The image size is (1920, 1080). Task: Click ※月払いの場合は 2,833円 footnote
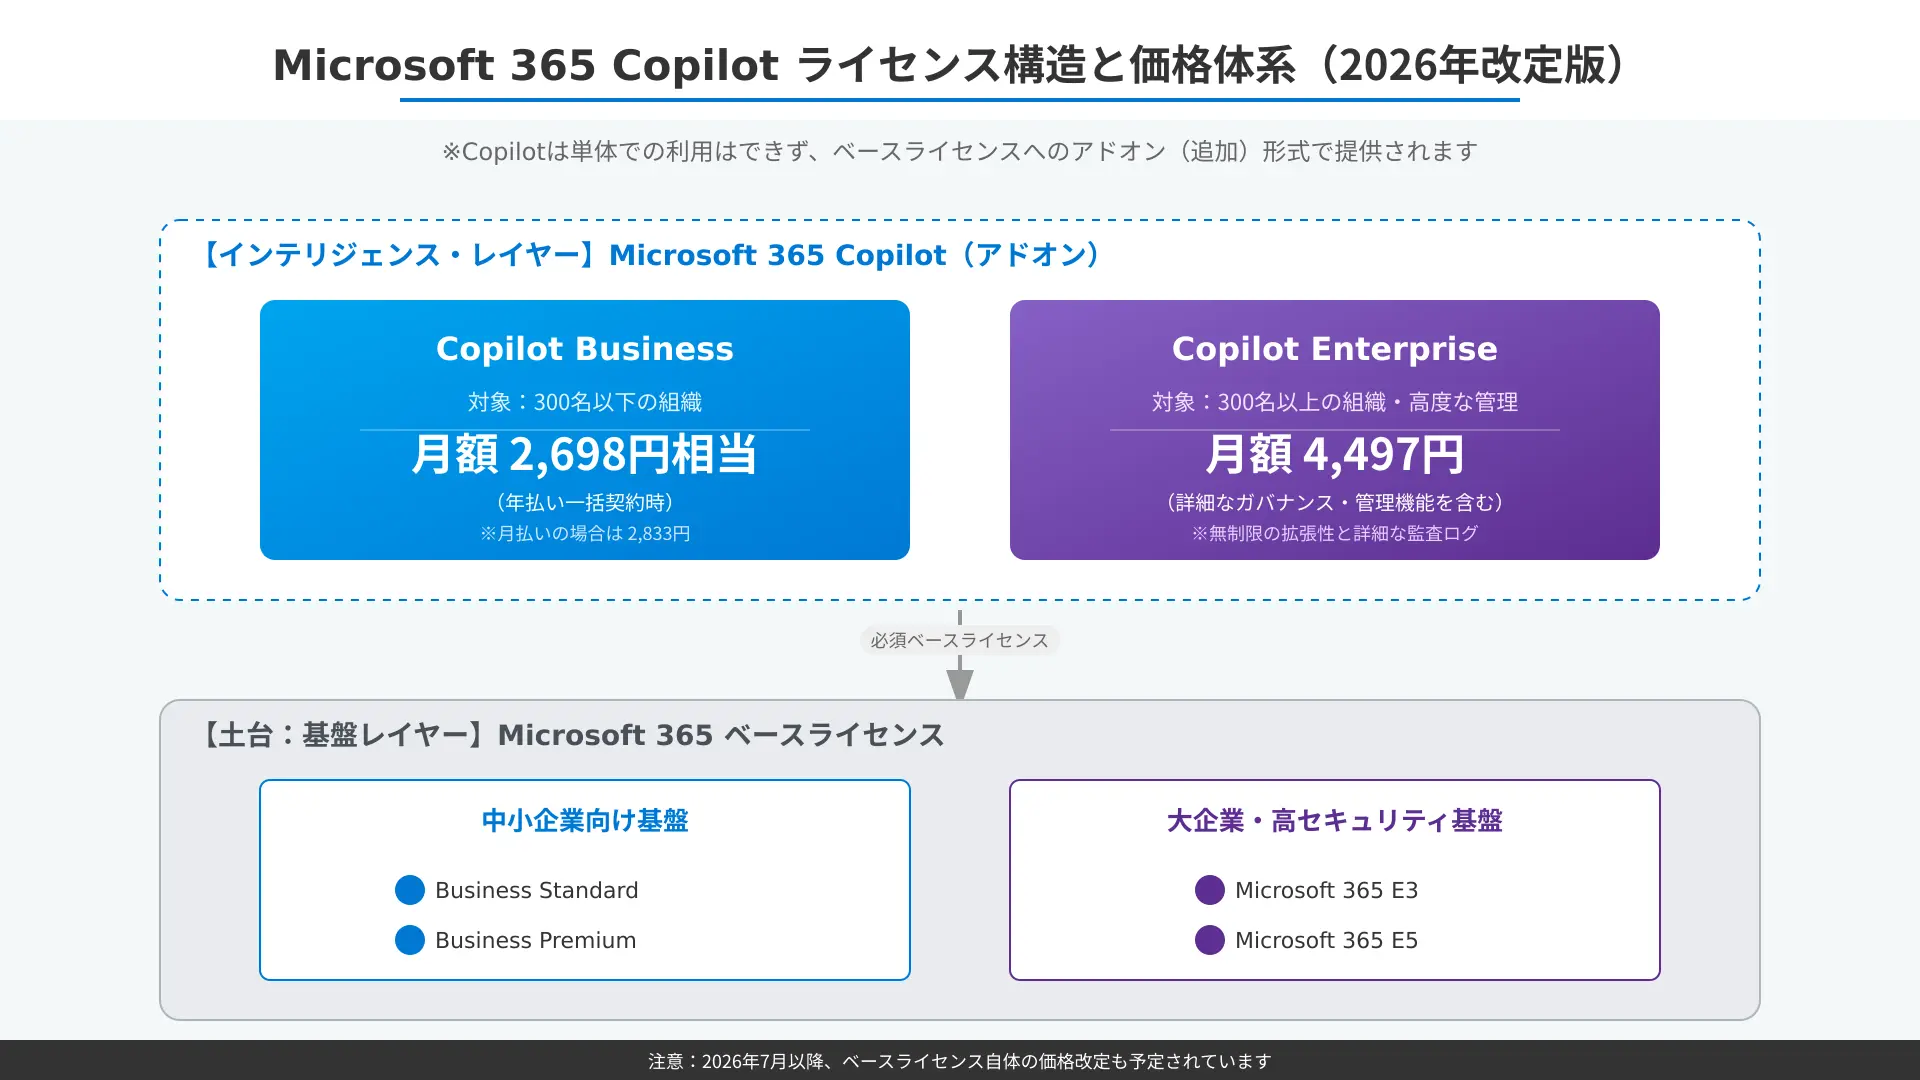point(585,533)
